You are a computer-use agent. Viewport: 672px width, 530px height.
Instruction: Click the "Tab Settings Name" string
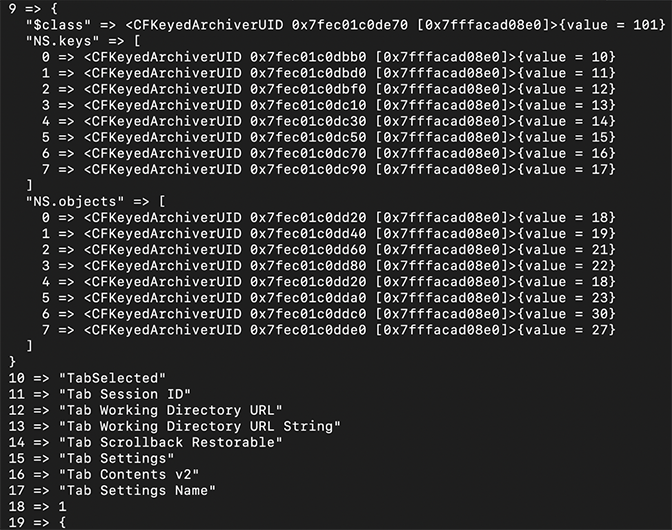pyautogui.click(x=137, y=491)
